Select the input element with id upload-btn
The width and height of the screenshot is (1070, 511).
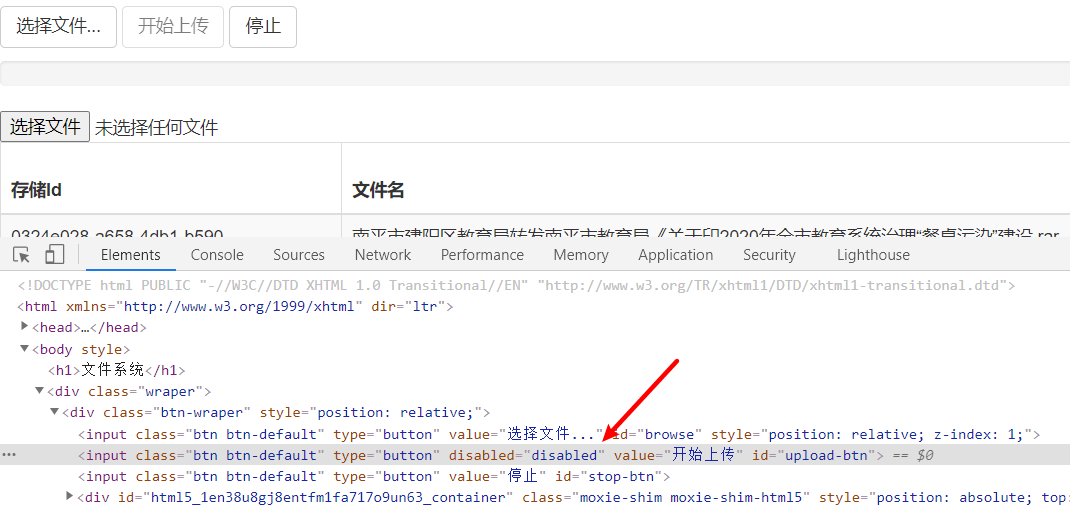click(x=535, y=455)
